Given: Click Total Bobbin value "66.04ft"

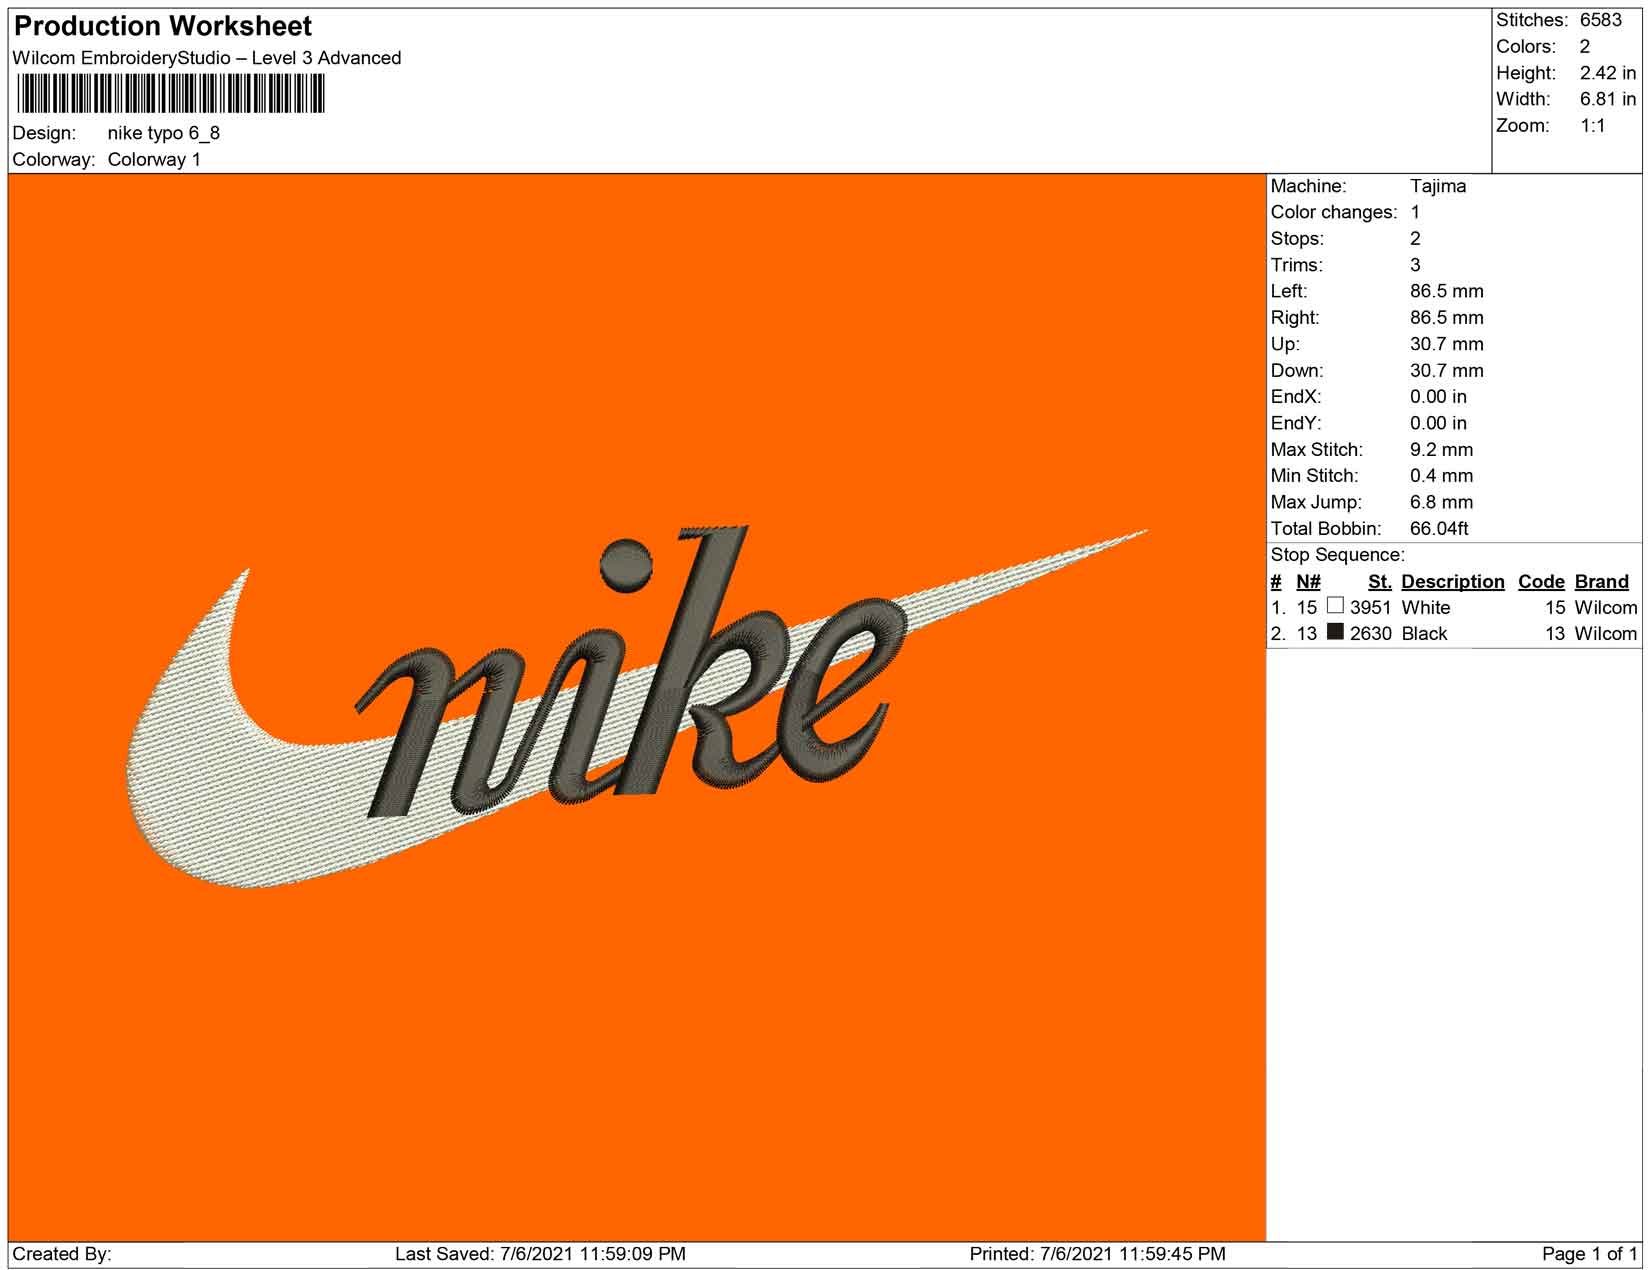Looking at the screenshot, I should pos(1440,528).
